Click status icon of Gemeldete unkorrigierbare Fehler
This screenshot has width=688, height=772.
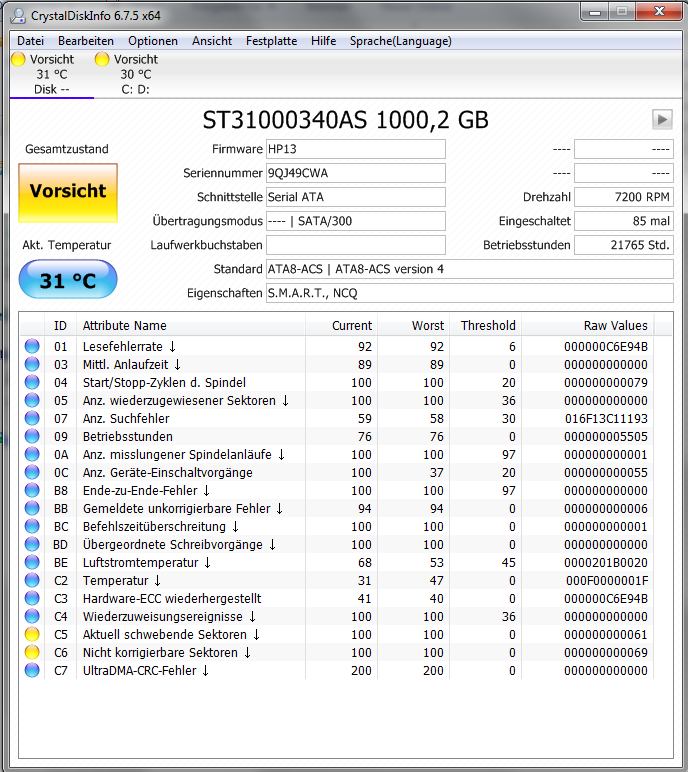tap(32, 508)
